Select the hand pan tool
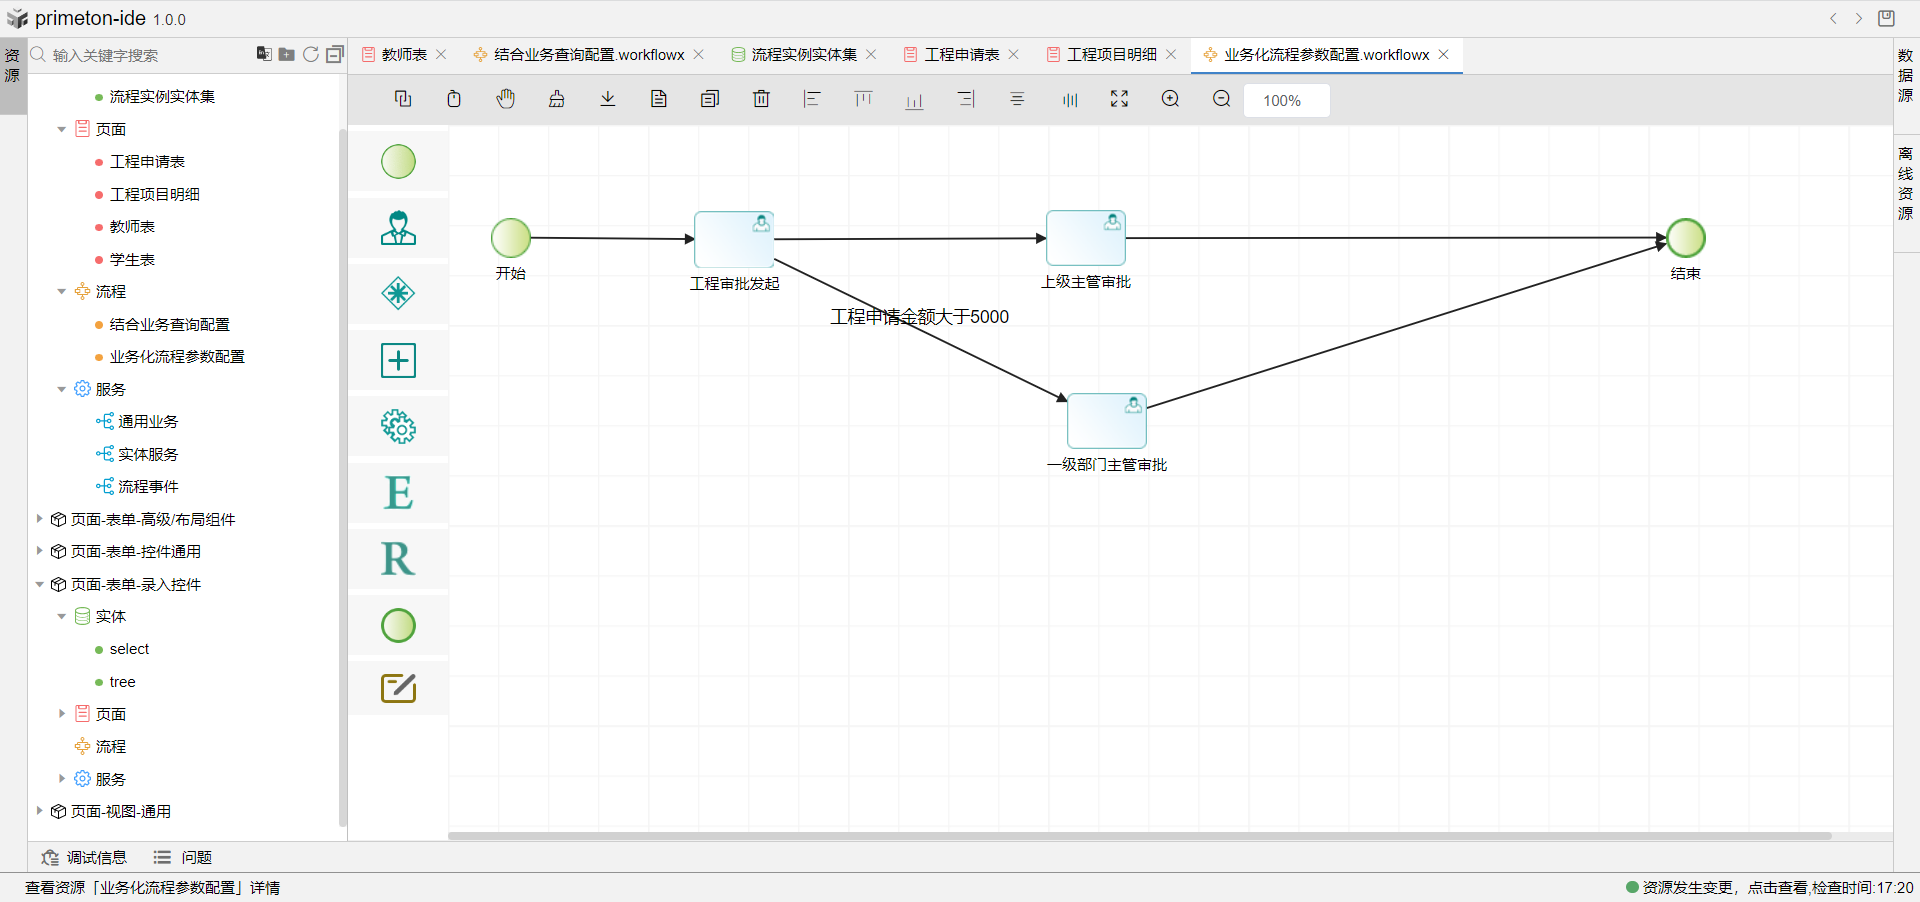 click(x=506, y=99)
